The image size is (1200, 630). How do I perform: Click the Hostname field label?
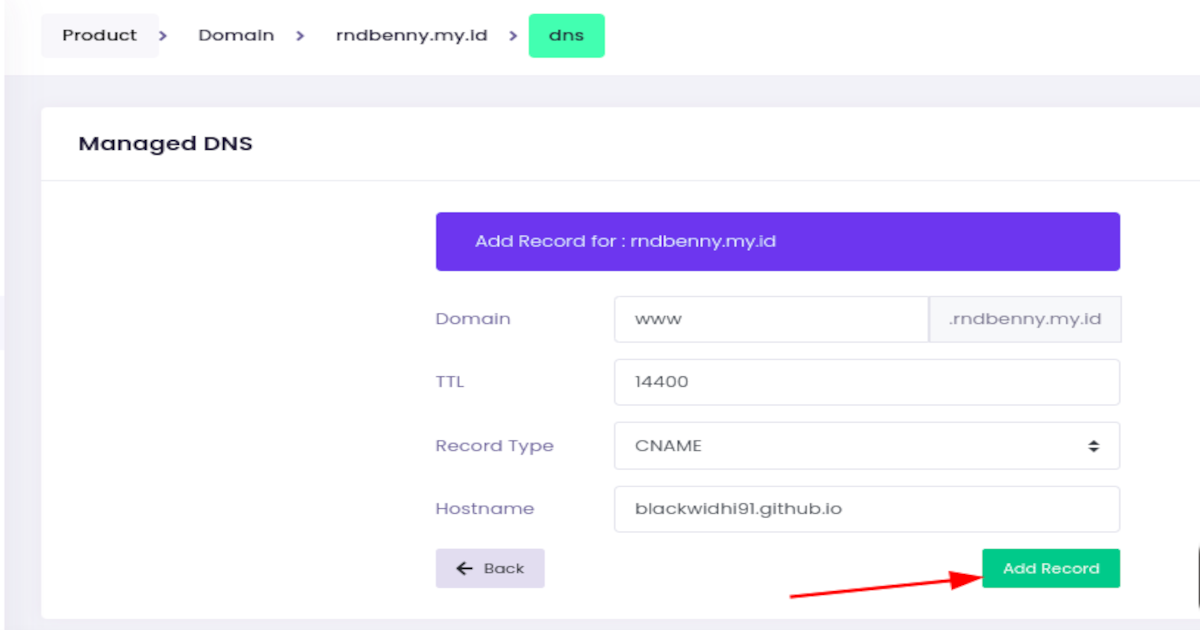[485, 509]
